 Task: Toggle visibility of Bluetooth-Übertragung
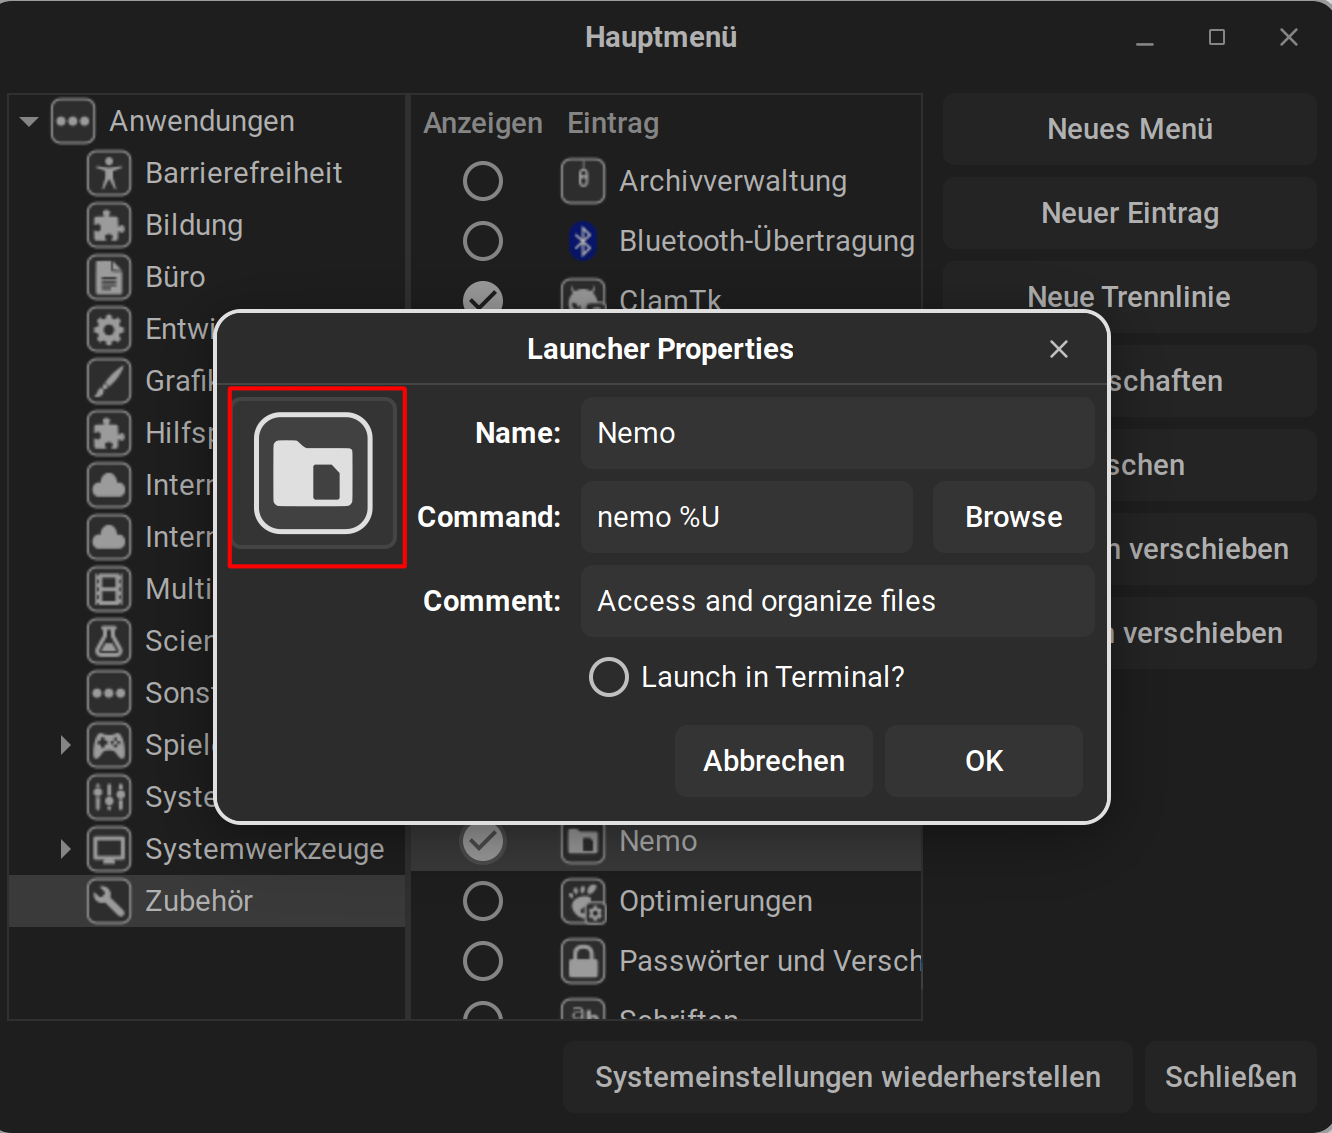click(x=483, y=241)
